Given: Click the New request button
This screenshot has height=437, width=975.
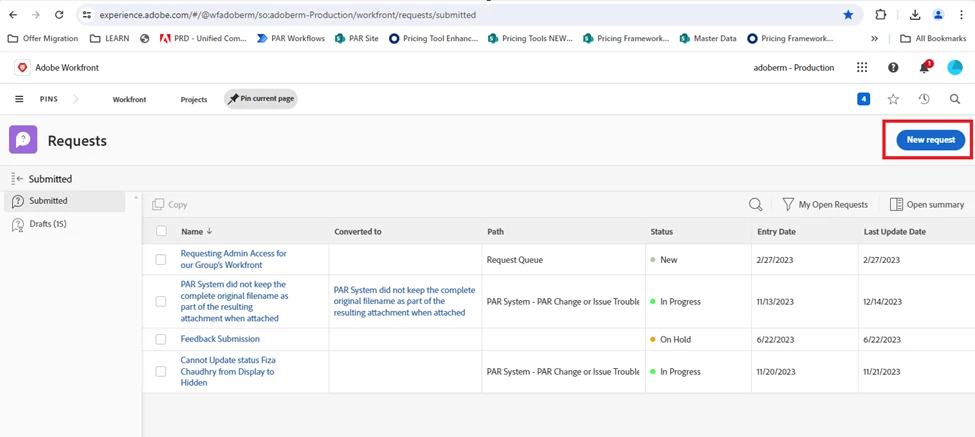Looking at the screenshot, I should pyautogui.click(x=930, y=140).
